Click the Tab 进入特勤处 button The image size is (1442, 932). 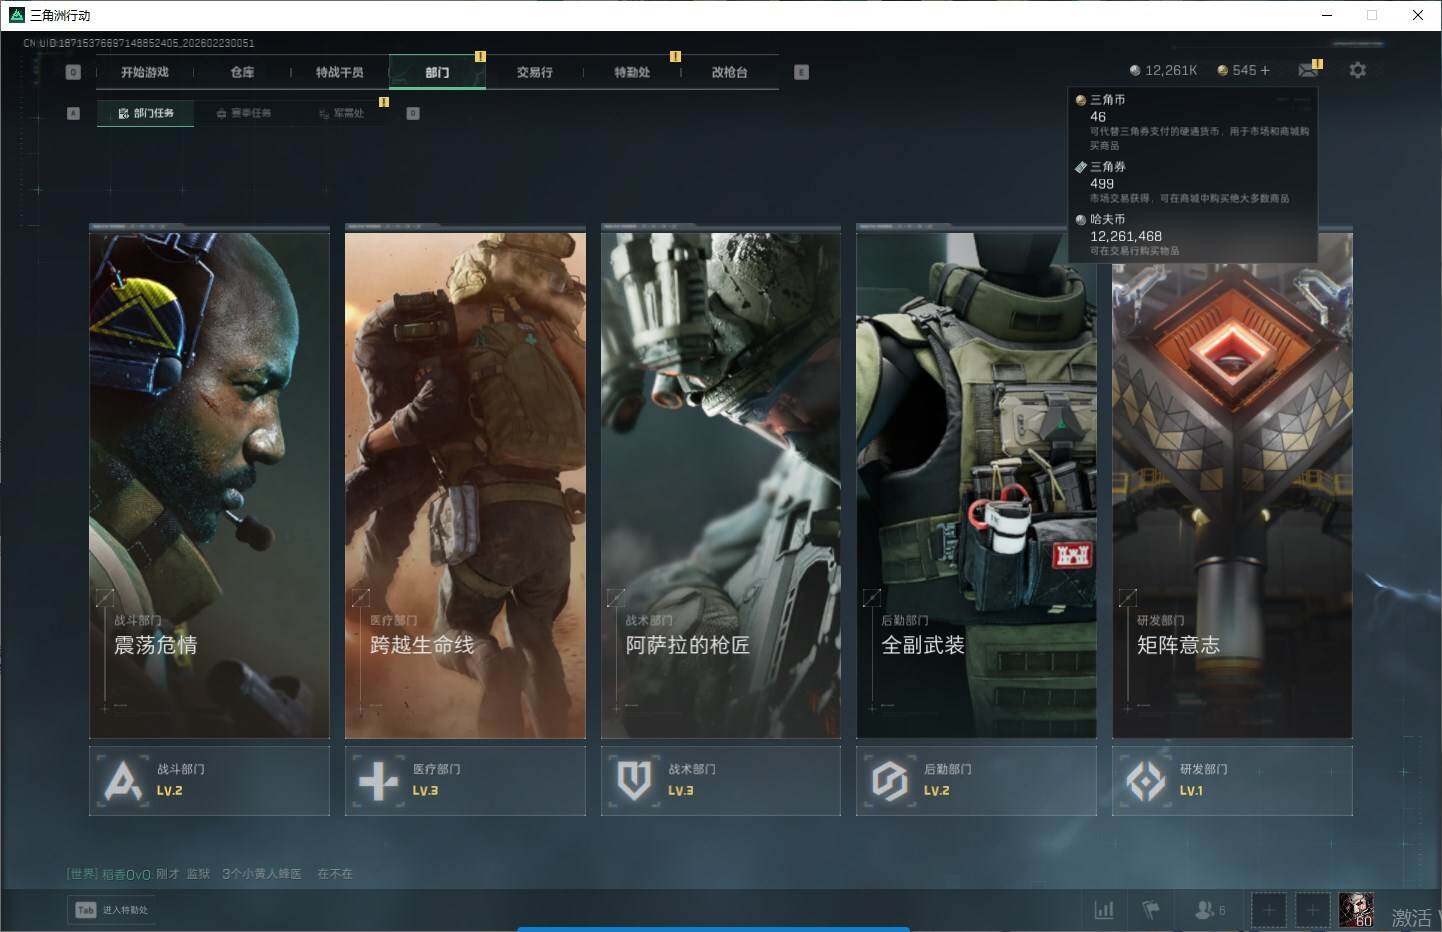coord(112,909)
